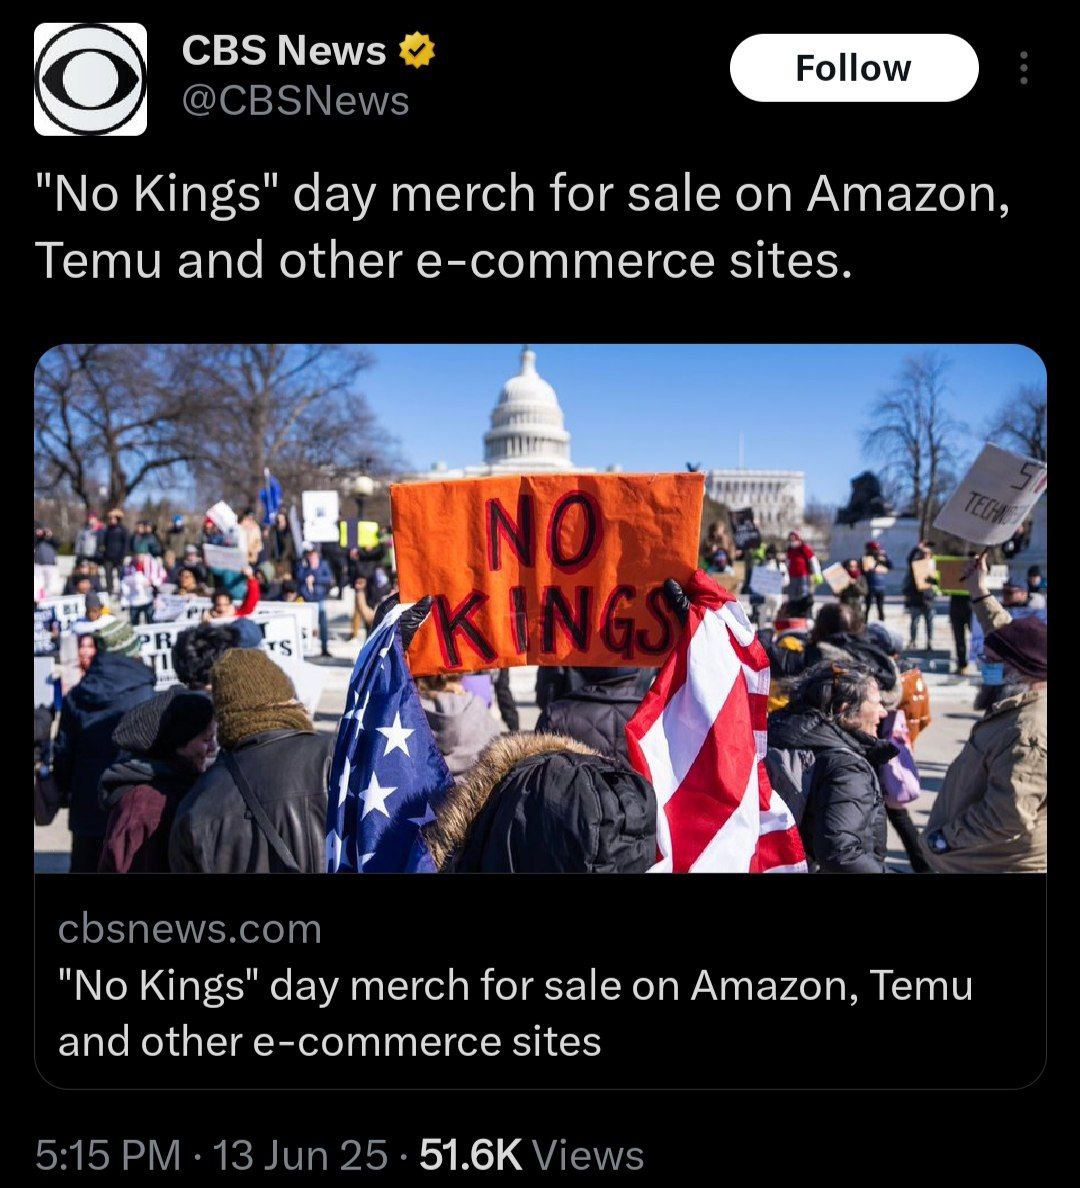
Task: Open the CBS News display name profile link
Action: [x=283, y=51]
